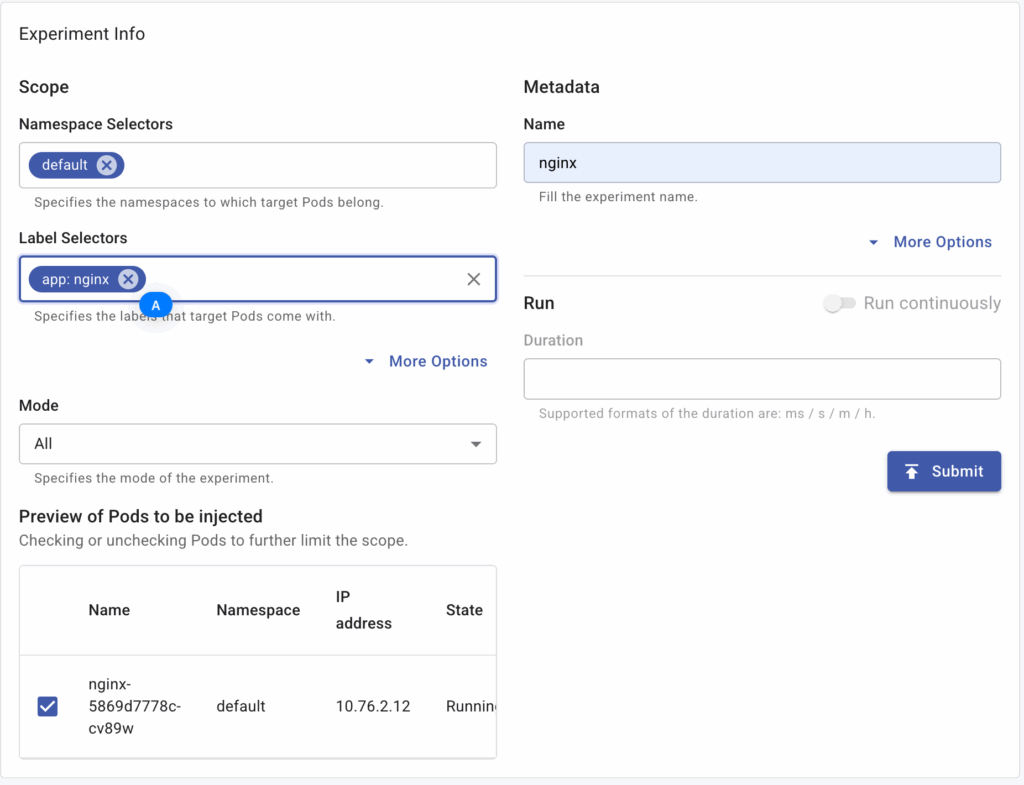Click the experiment Name field containing nginx
Viewport: 1024px width, 785px height.
[x=762, y=163]
